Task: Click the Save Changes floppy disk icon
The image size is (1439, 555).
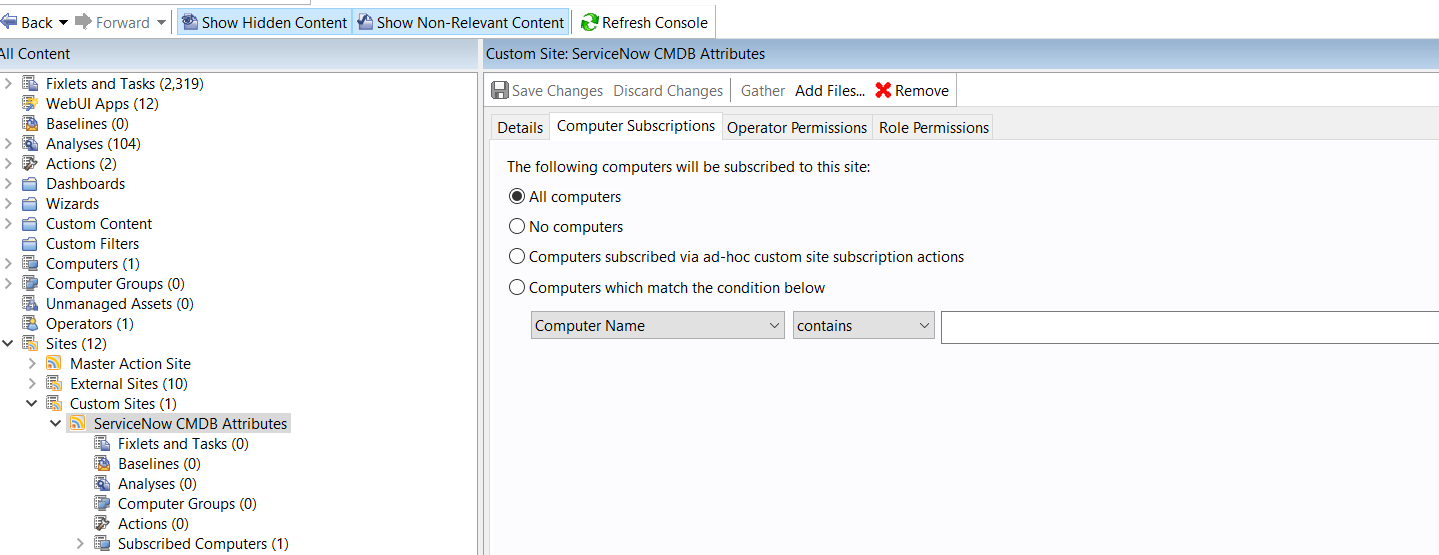Action: (x=500, y=90)
